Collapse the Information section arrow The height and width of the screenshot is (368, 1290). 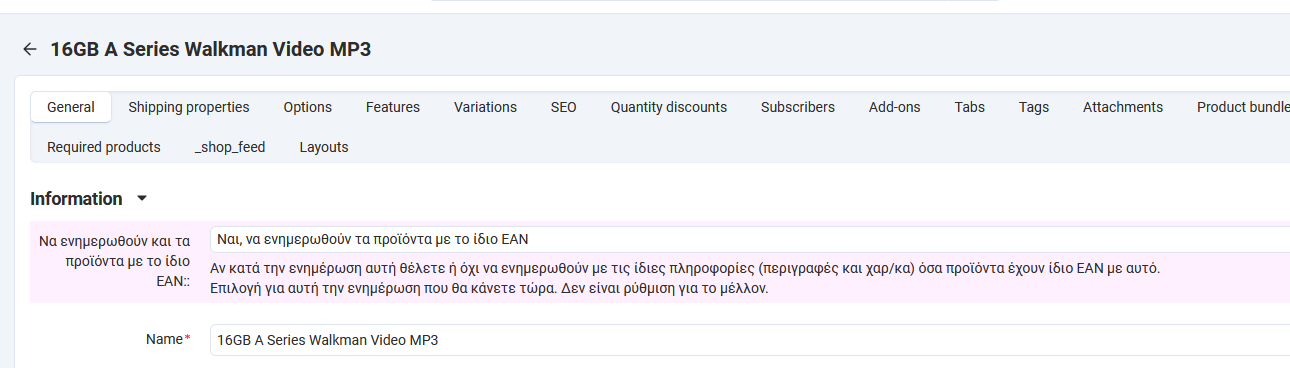[x=141, y=199]
